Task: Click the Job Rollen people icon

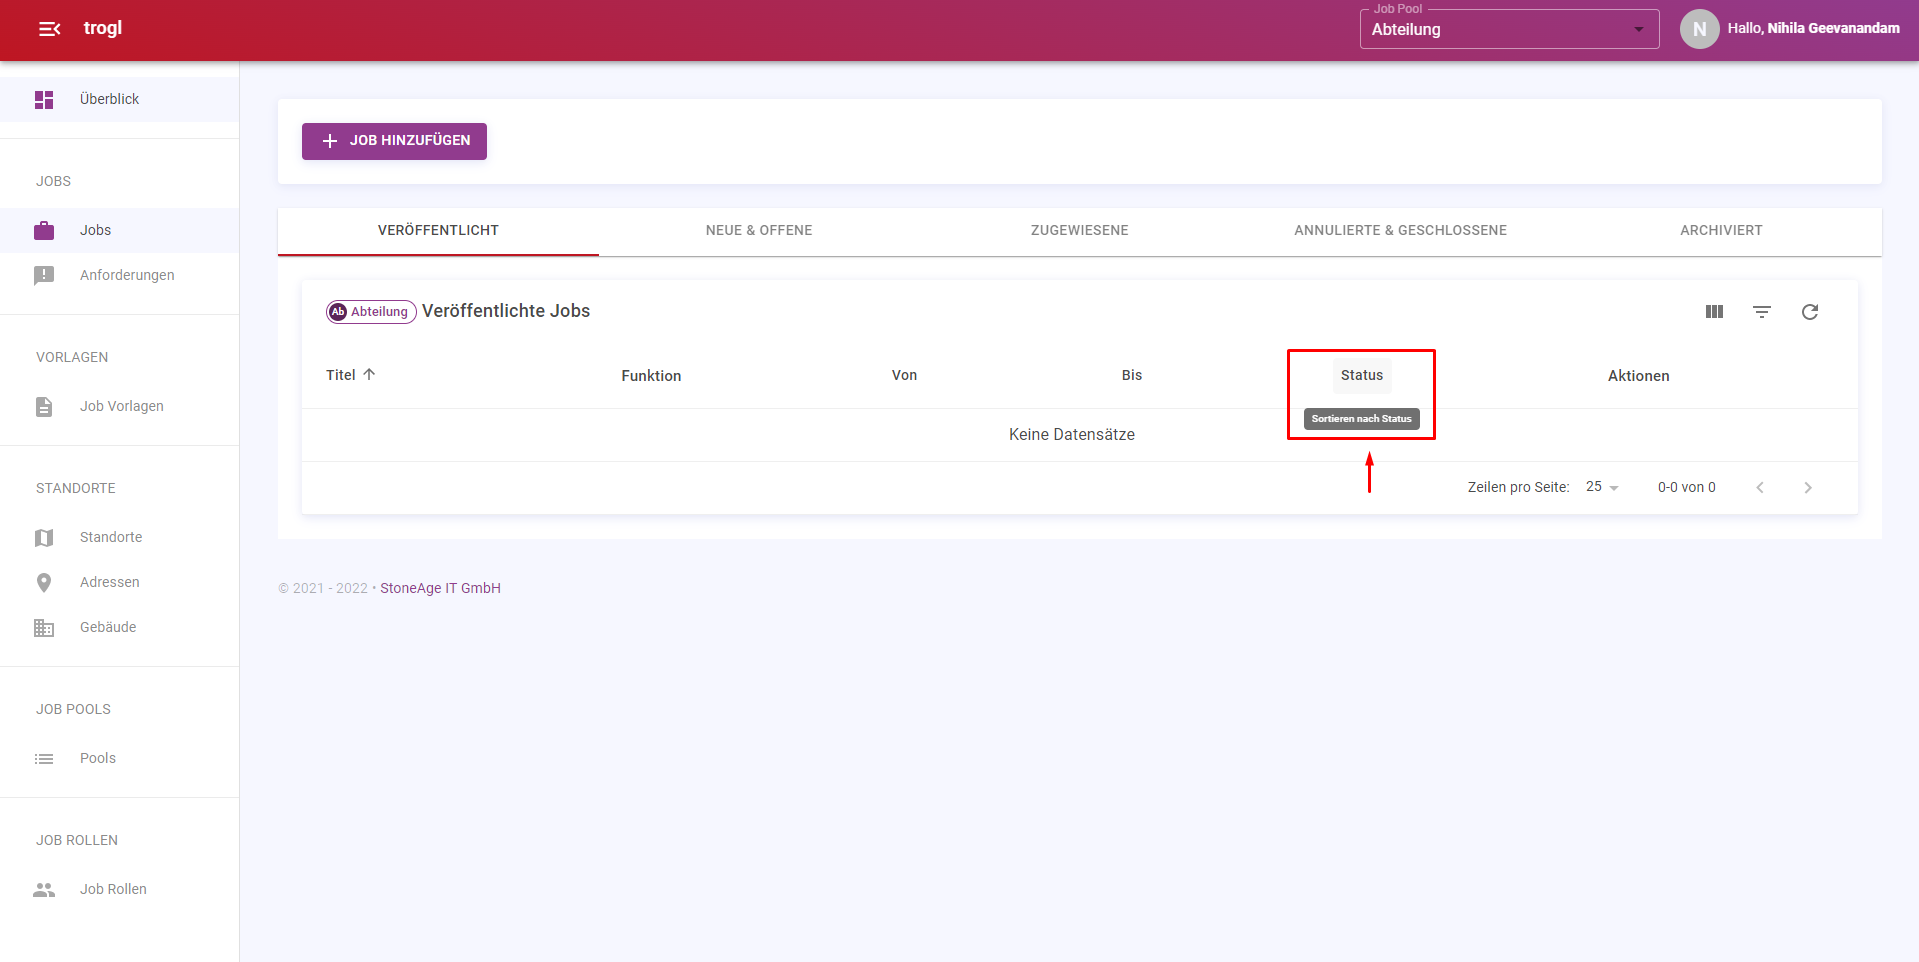Action: coord(44,890)
